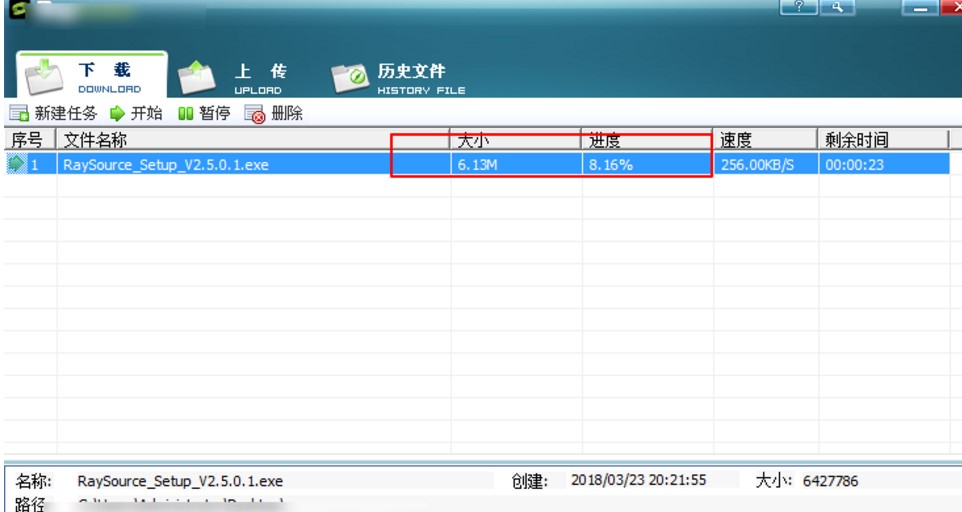Create a new task with 新建任务
This screenshot has height=512, width=962.
(53, 113)
